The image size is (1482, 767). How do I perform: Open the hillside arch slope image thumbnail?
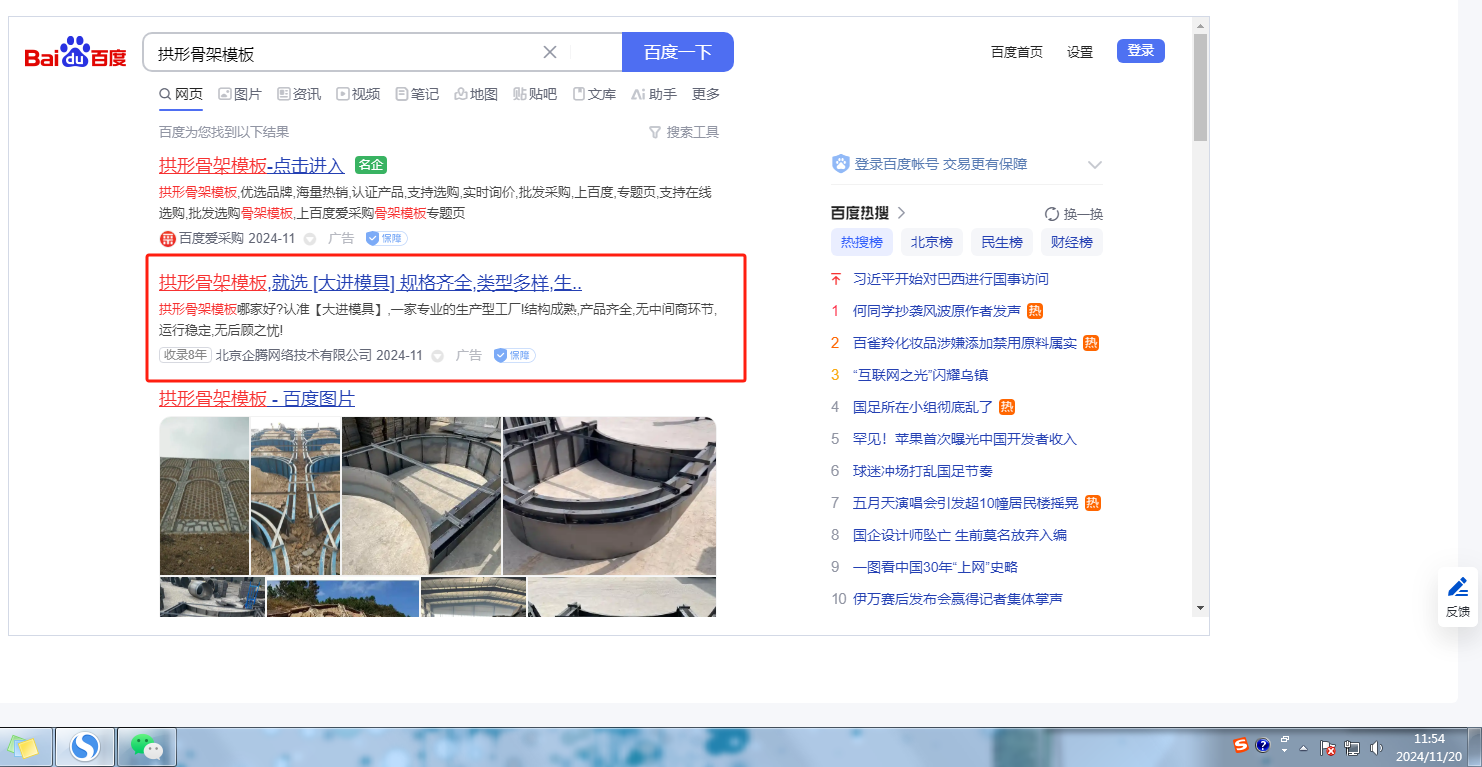204,496
